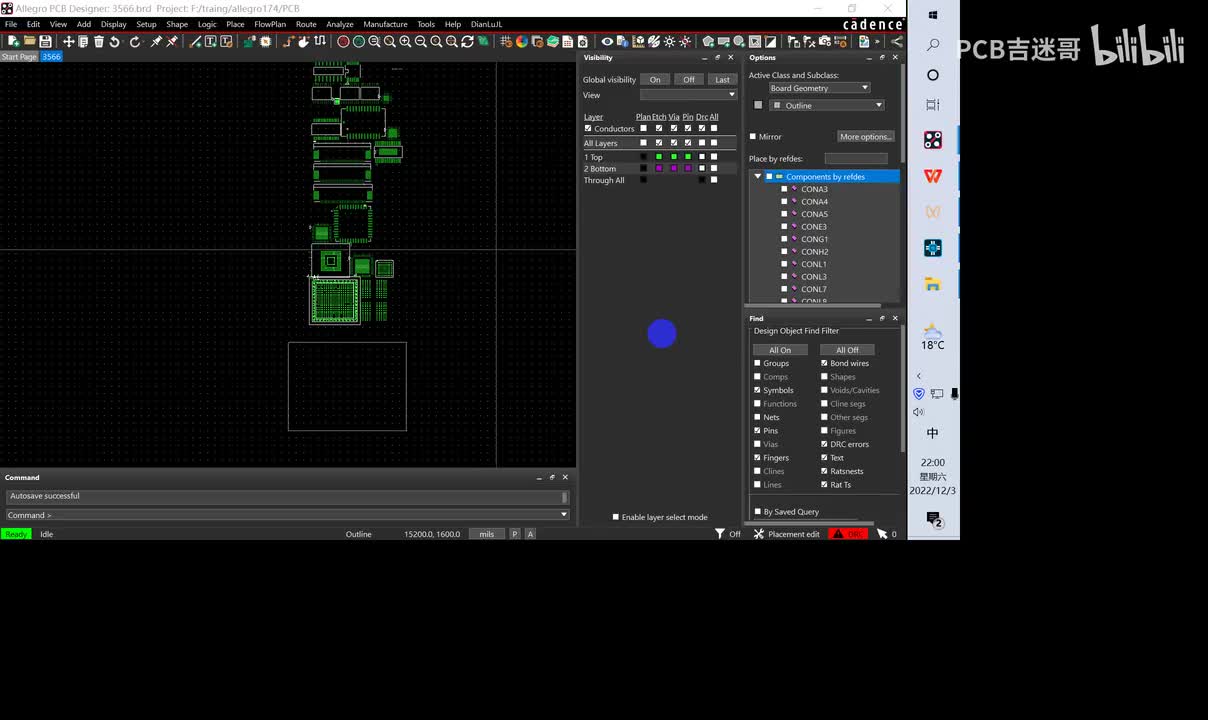Click the More options button
Screen dimensions: 1208x720
[x=865, y=137]
